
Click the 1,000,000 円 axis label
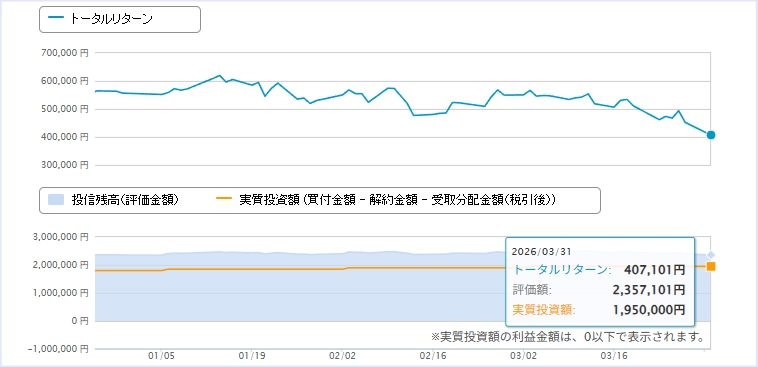[61, 293]
